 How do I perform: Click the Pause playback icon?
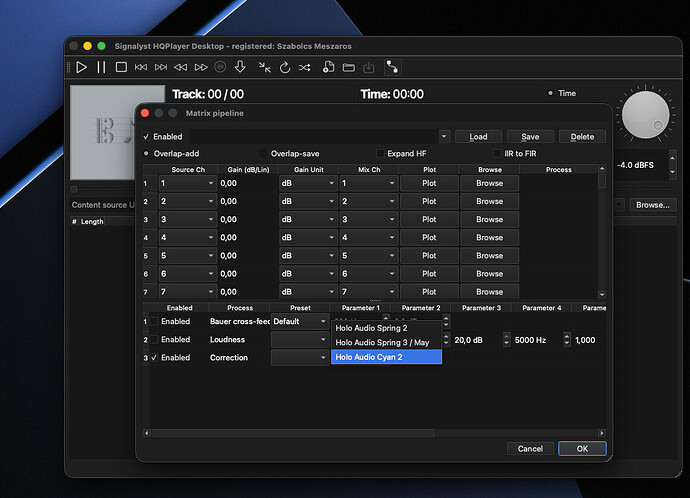coord(100,67)
